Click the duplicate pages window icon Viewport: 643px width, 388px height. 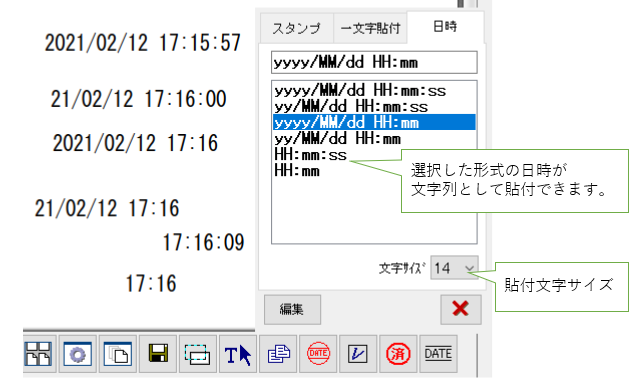pos(118,354)
